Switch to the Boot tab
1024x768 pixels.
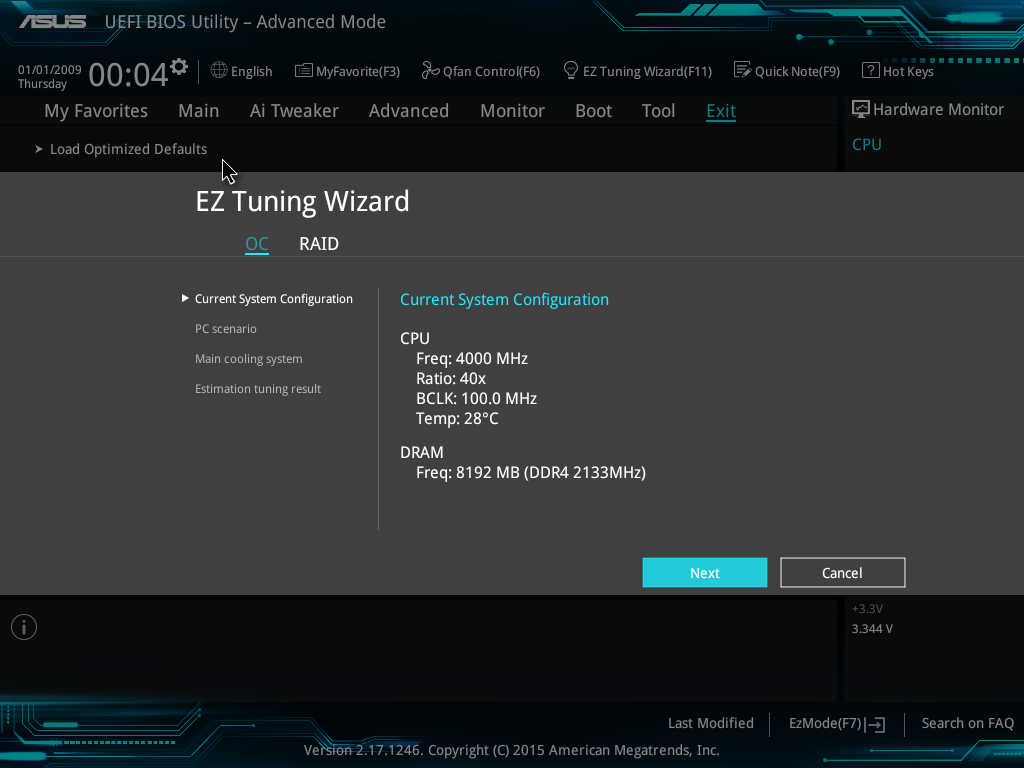[594, 111]
